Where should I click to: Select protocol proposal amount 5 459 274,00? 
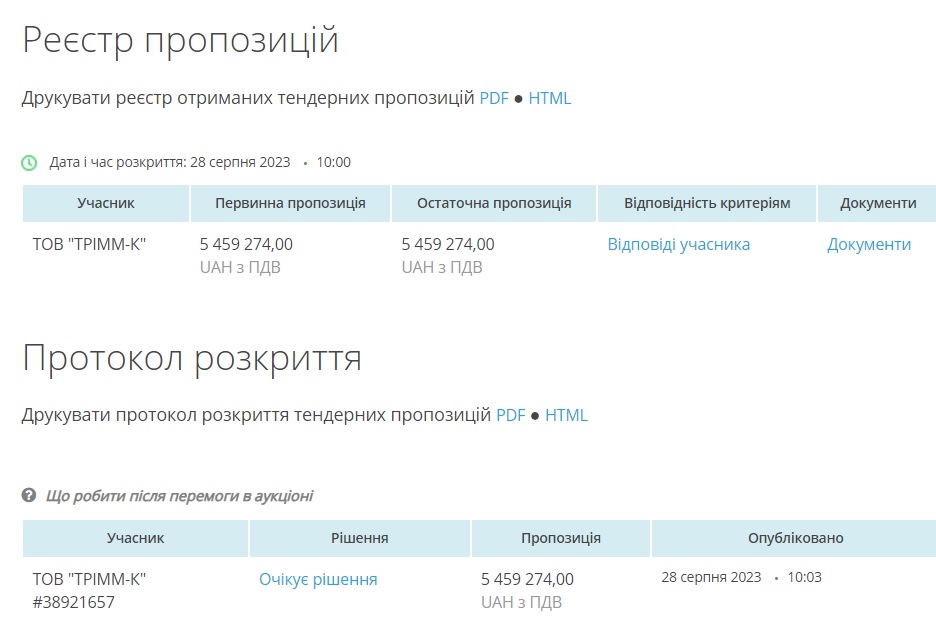pyautogui.click(x=527, y=579)
